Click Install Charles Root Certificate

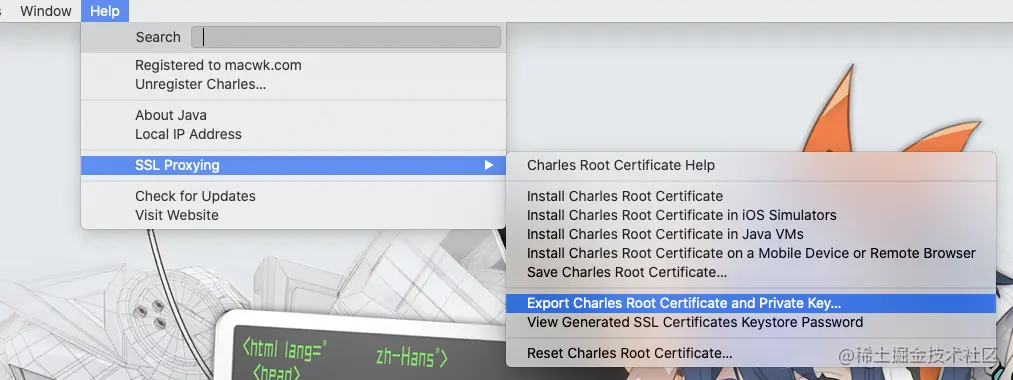click(751, 196)
